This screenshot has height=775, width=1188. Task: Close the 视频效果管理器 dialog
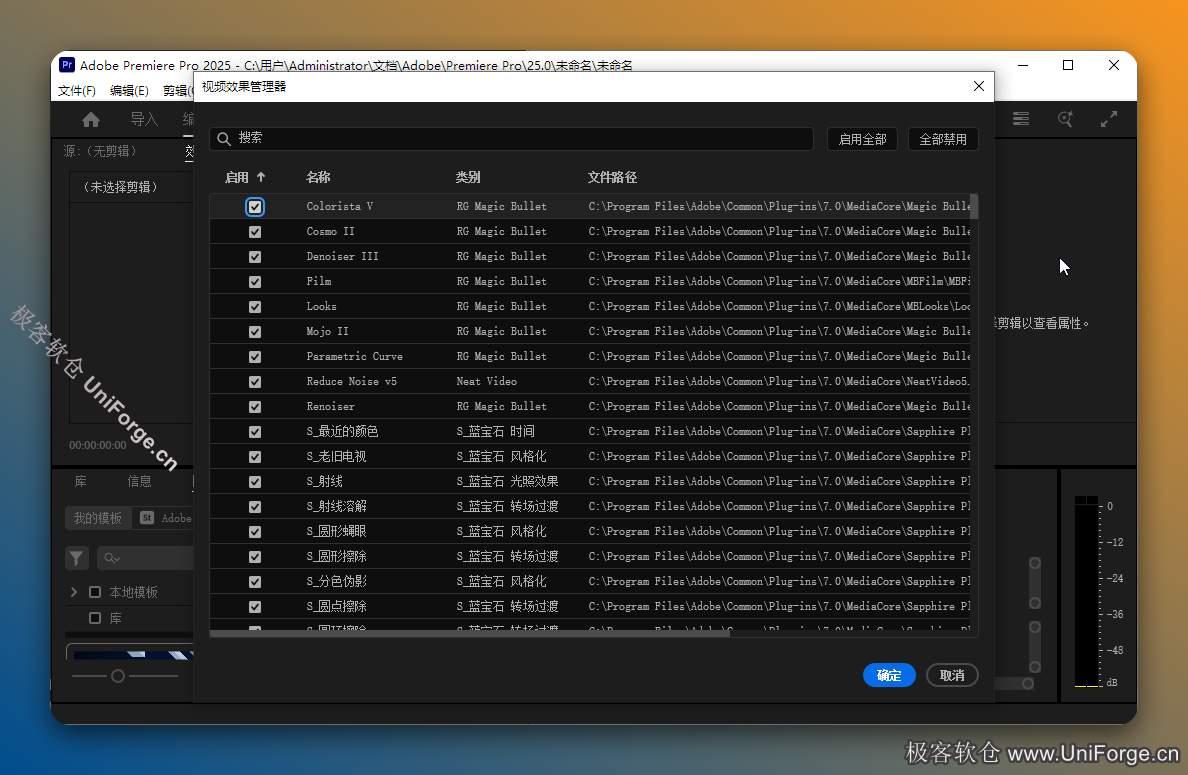[x=979, y=86]
